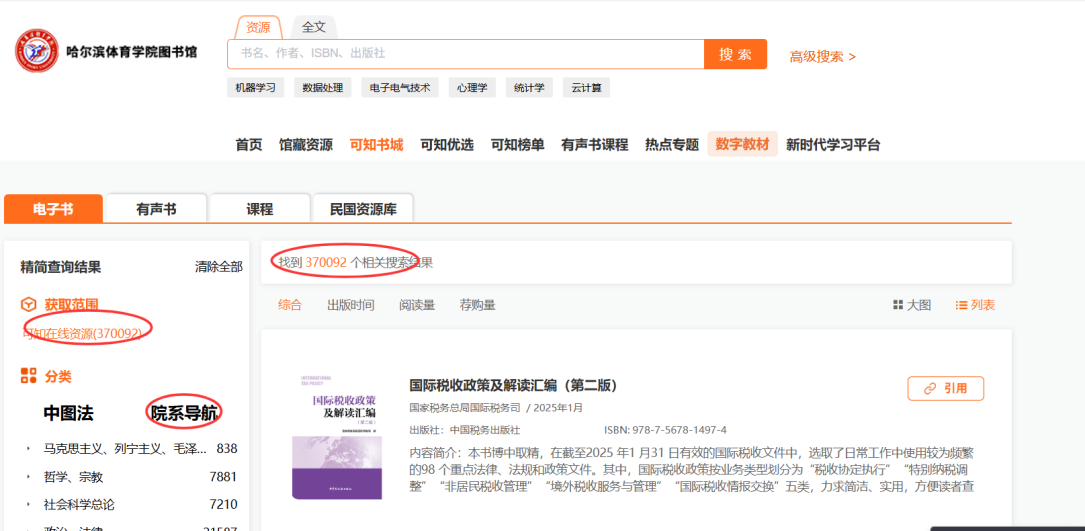This screenshot has width=1085, height=531.
Task: Select the 全文 full-text search tab
Action: pyautogui.click(x=314, y=27)
